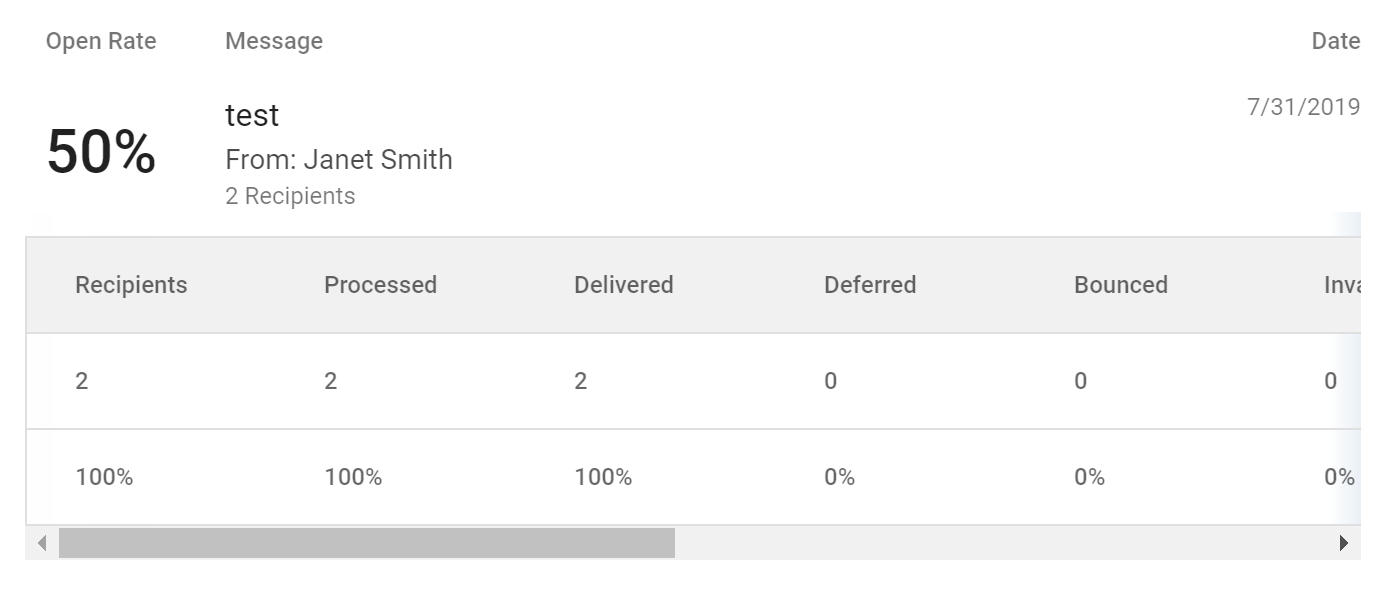1396x592 pixels.
Task: Click the Bounced 0% cell
Action: tap(1089, 477)
